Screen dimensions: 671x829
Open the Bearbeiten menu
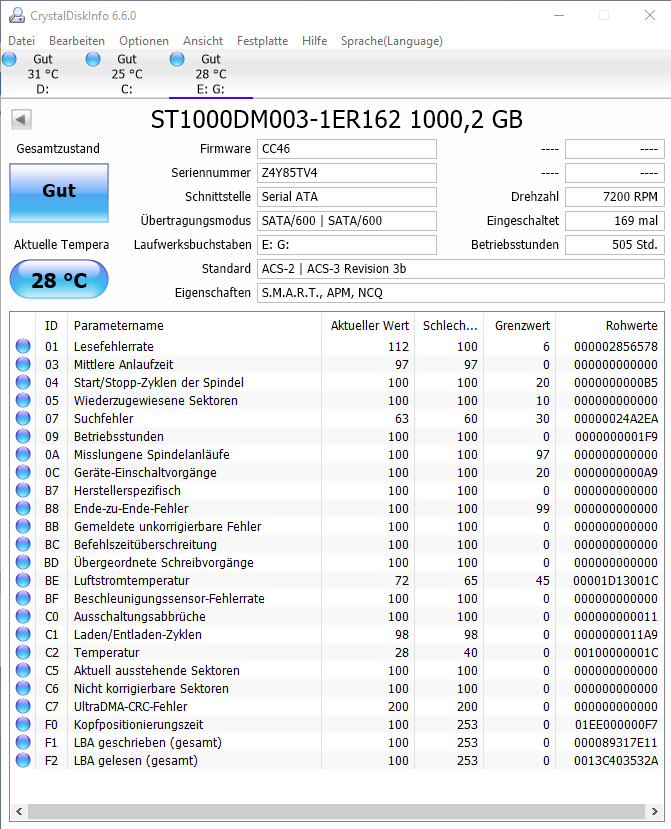tap(77, 41)
